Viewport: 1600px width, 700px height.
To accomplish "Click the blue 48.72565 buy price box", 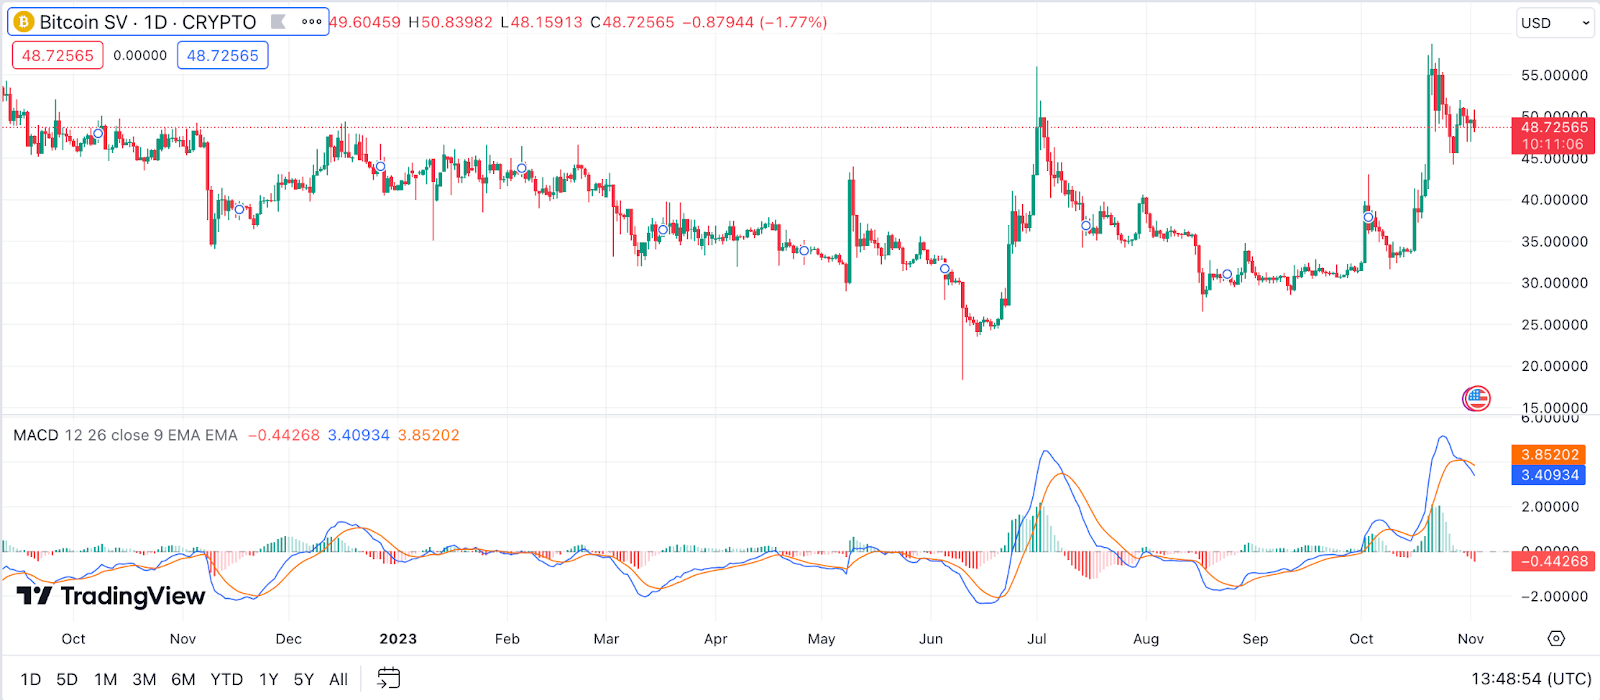I will click(222, 56).
